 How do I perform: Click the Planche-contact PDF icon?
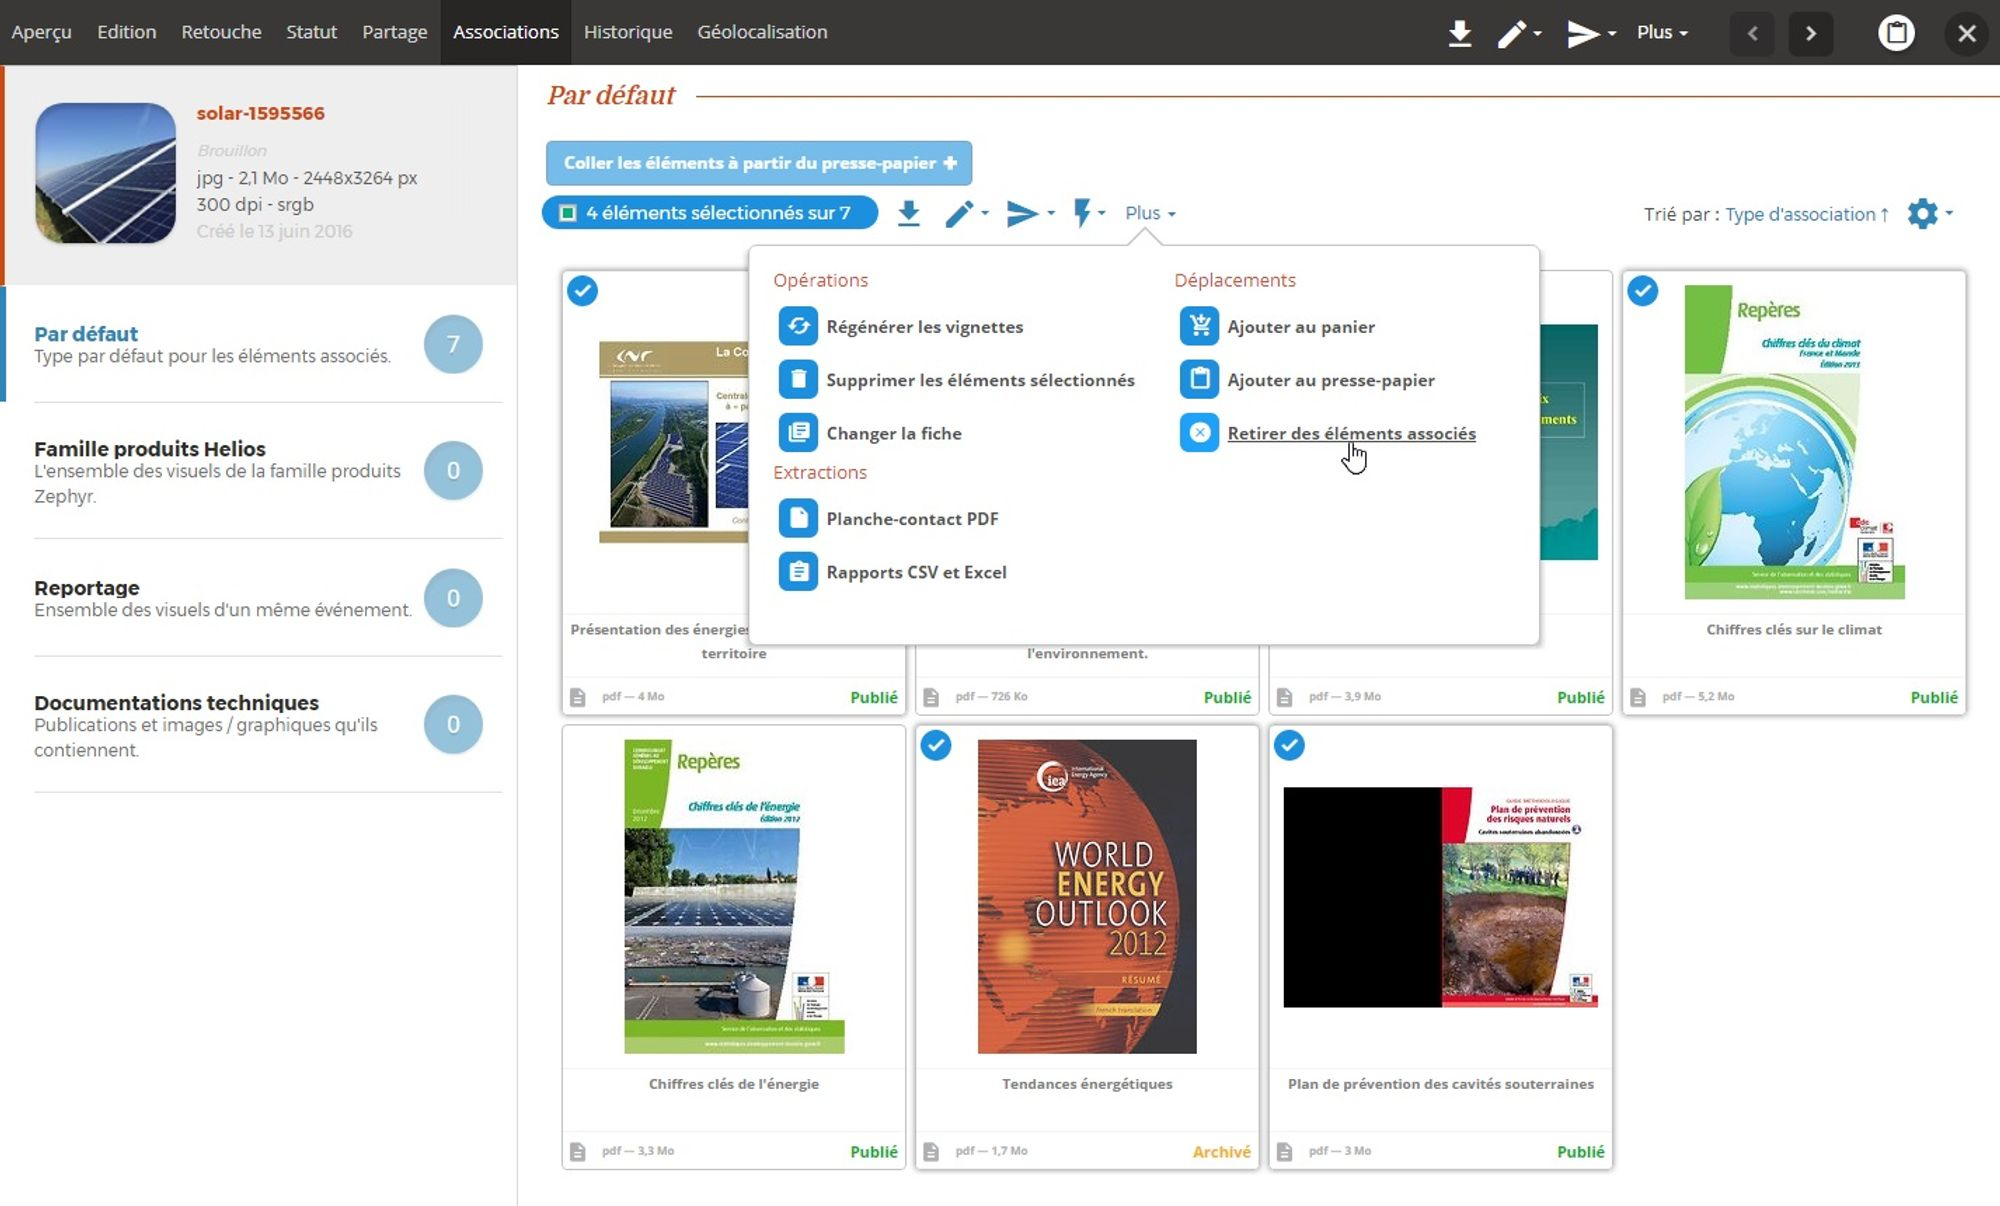(798, 518)
